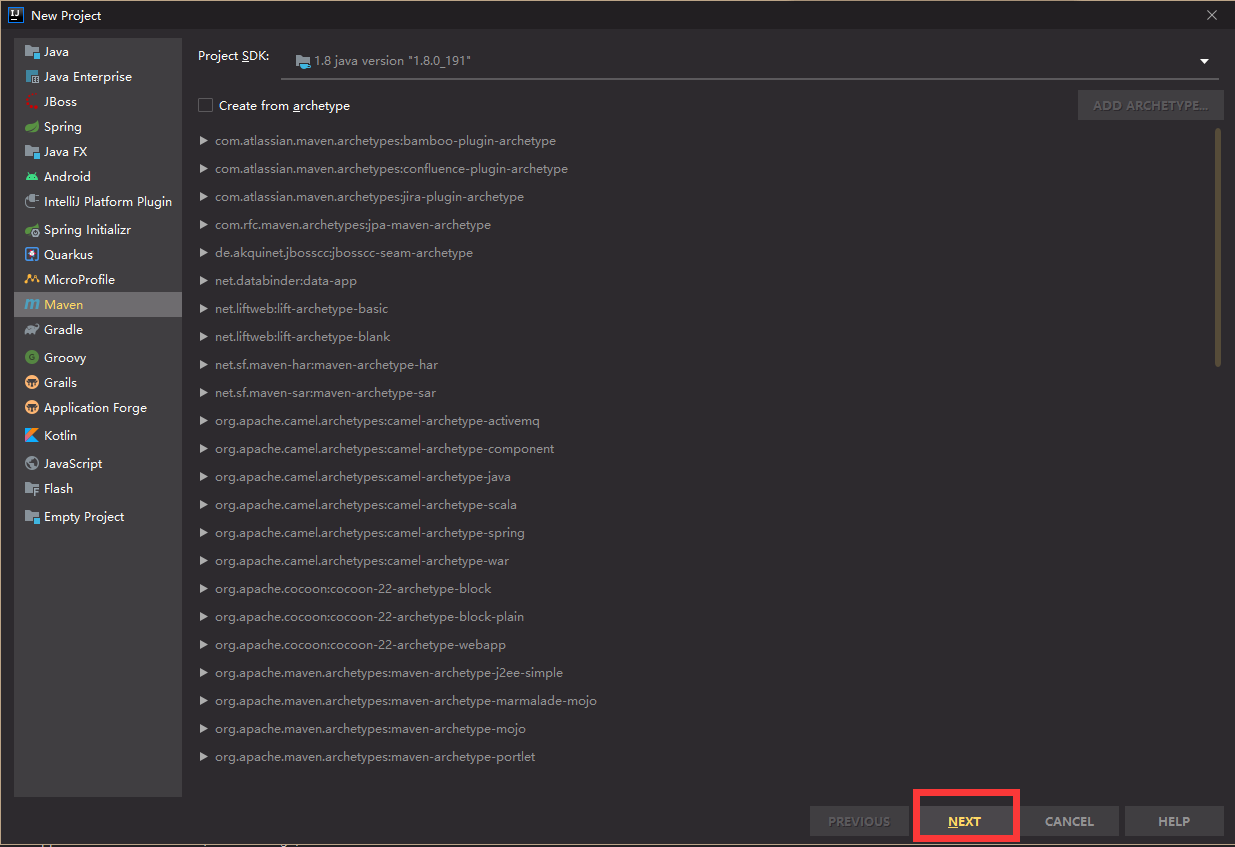1235x847 pixels.
Task: Select cocoon-22-archetype-block row
Action: [x=706, y=589]
